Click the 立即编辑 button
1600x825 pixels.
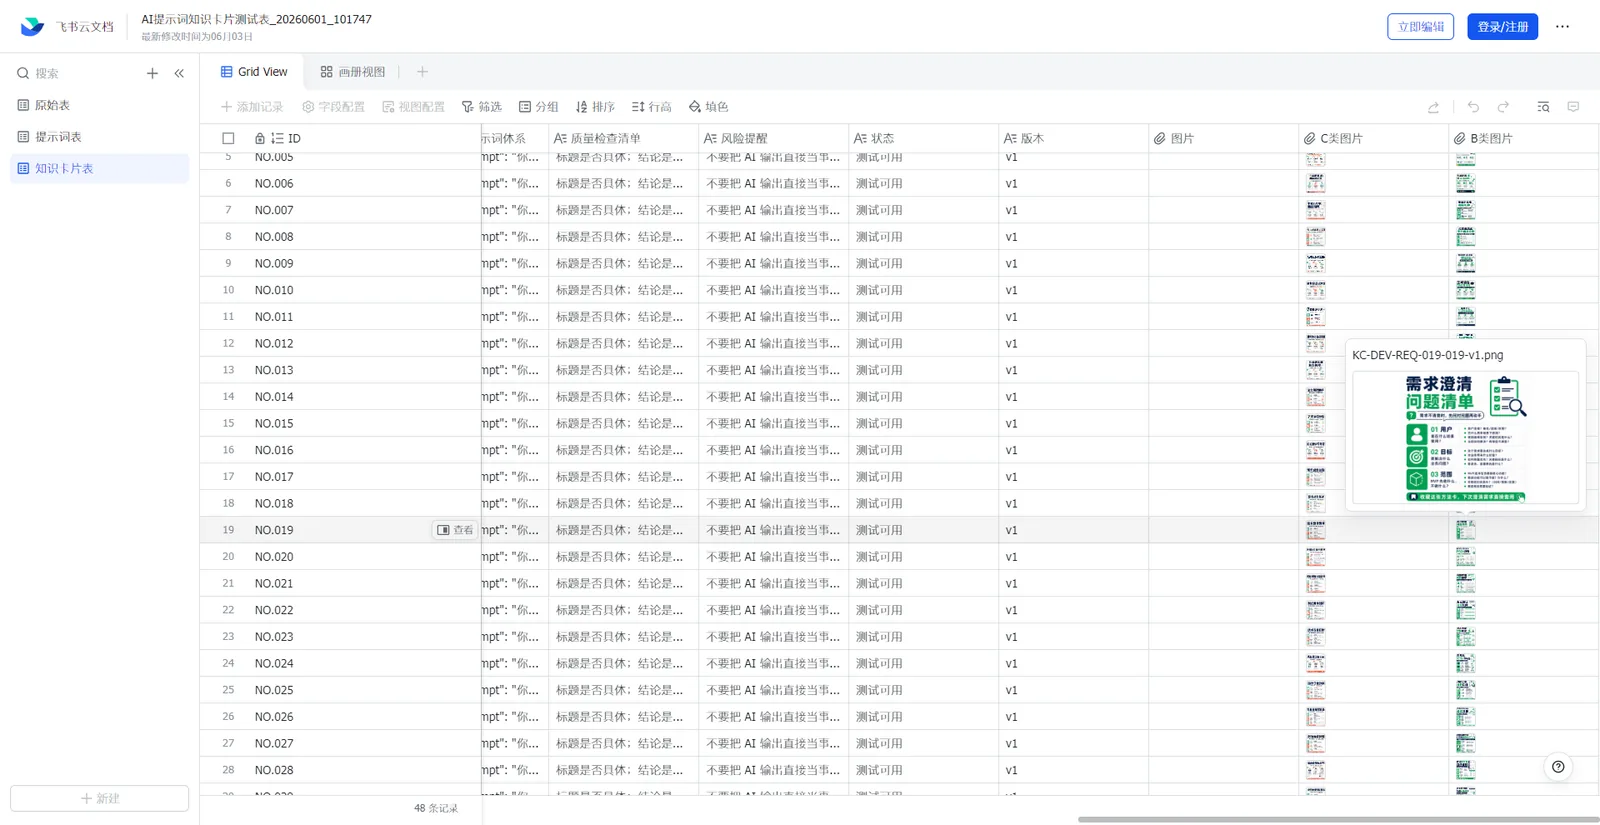[1420, 27]
